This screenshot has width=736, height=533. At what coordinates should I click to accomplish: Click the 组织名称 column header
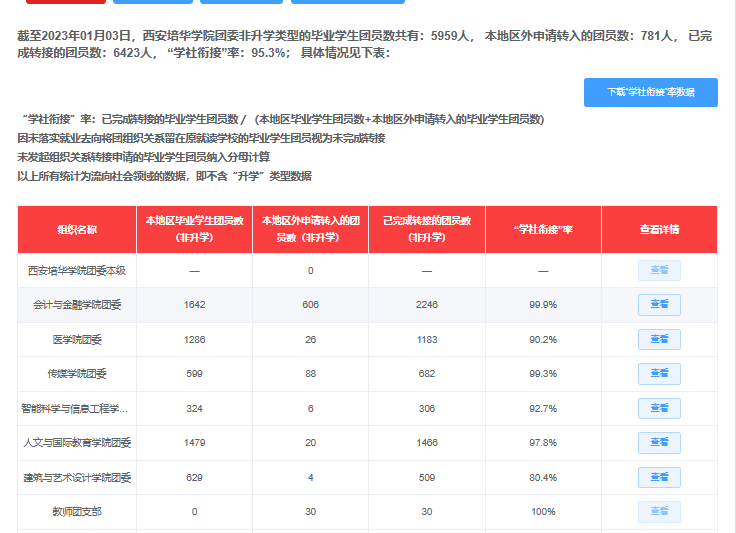[x=77, y=229]
